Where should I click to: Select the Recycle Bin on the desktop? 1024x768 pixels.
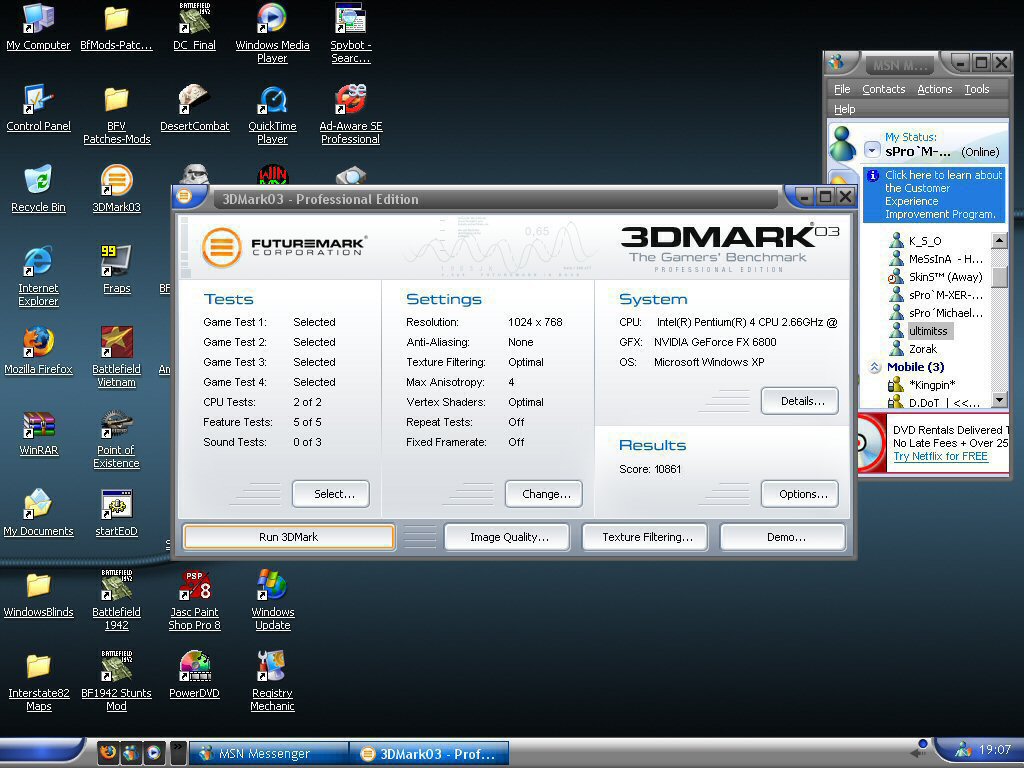38,190
